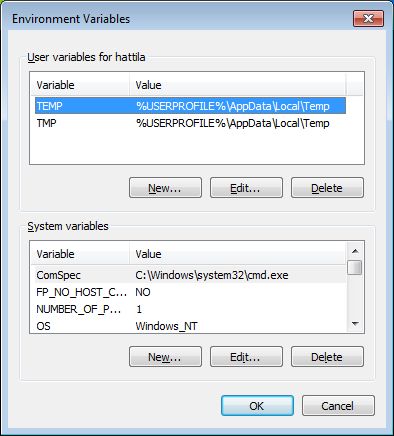Click Edit in the System variables section

(246, 357)
